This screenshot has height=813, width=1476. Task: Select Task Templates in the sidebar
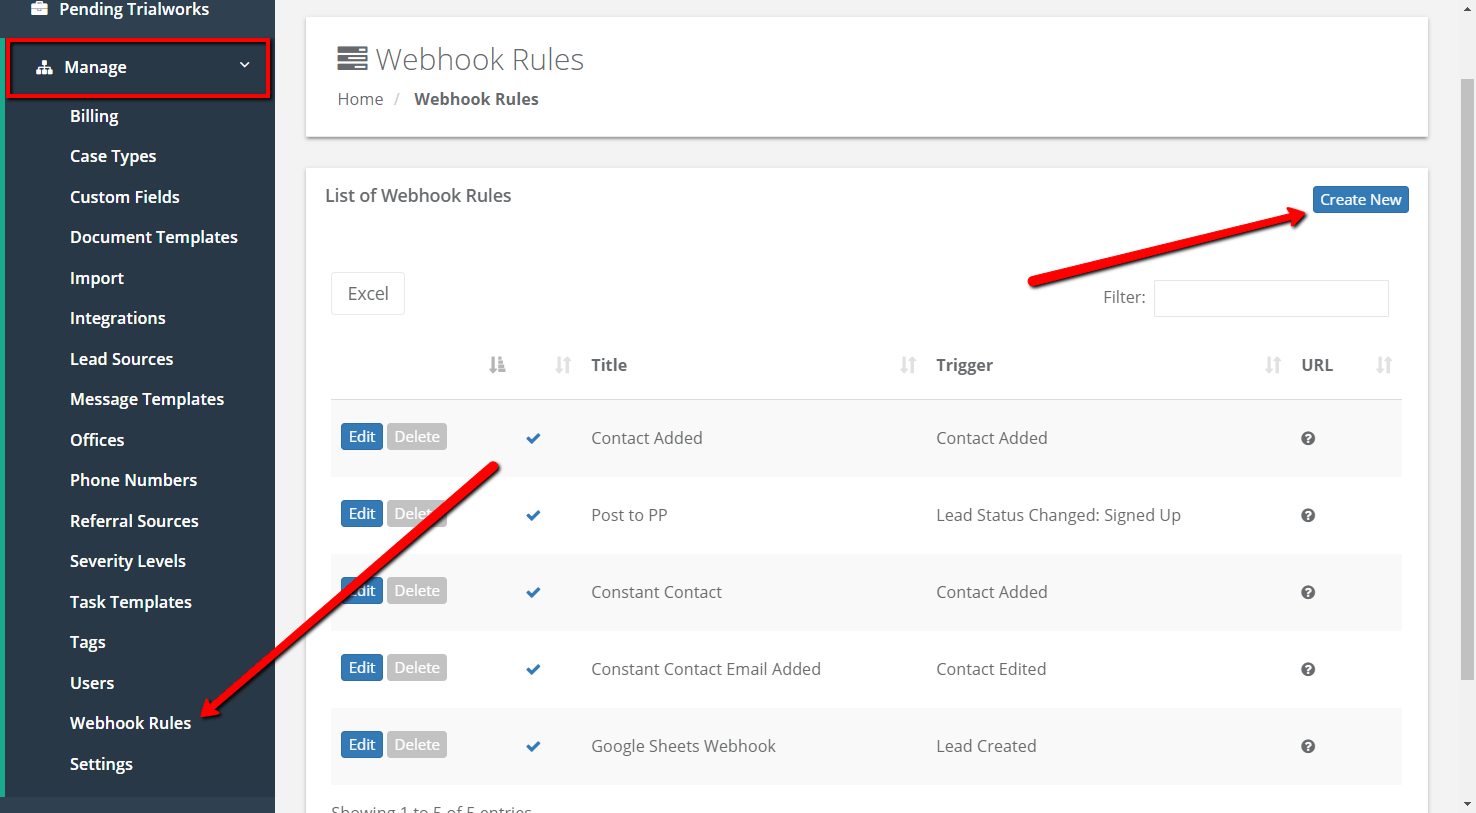[130, 601]
